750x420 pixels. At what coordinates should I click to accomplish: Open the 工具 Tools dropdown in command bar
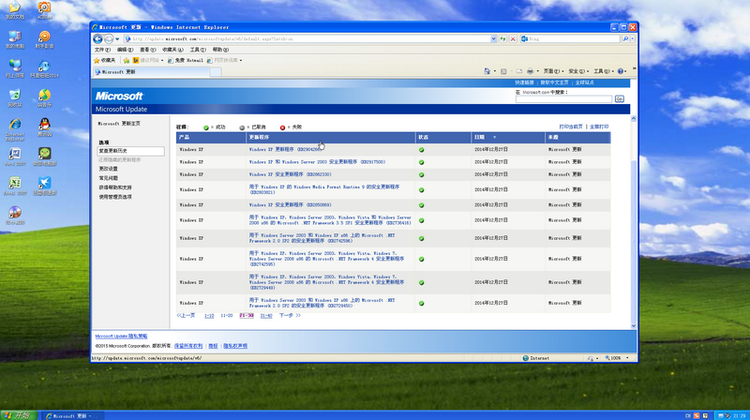[x=604, y=71]
